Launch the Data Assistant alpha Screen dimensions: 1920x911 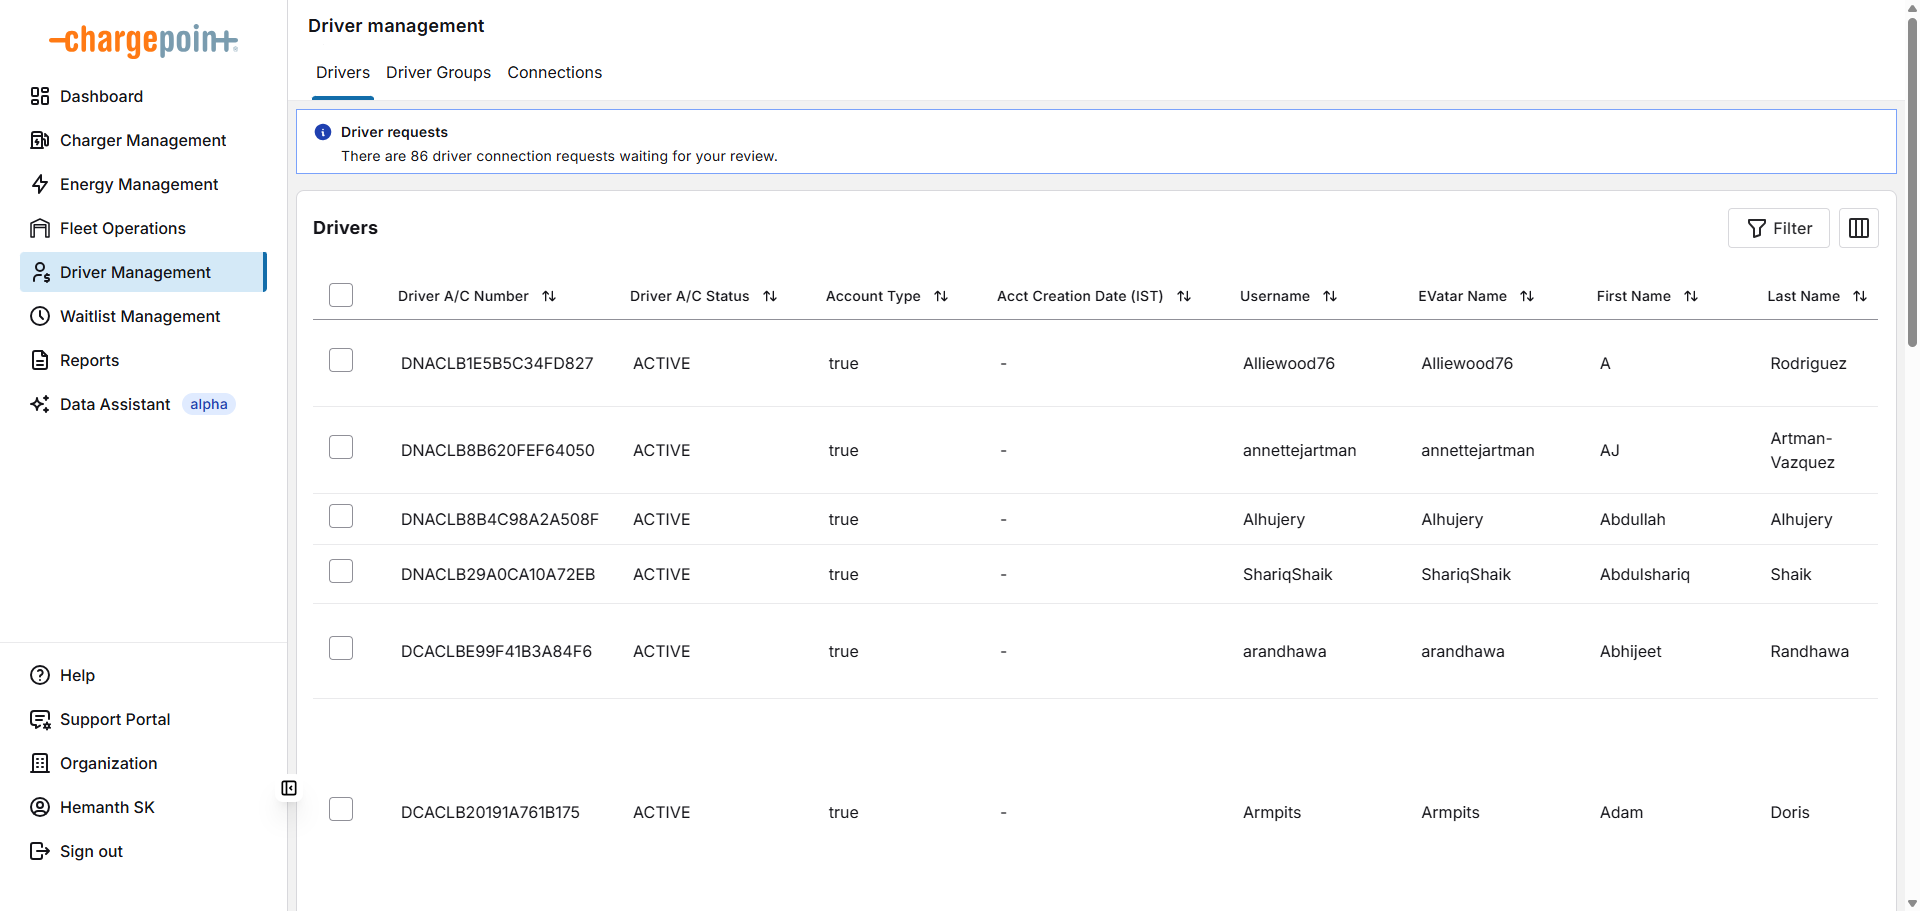pyautogui.click(x=115, y=404)
